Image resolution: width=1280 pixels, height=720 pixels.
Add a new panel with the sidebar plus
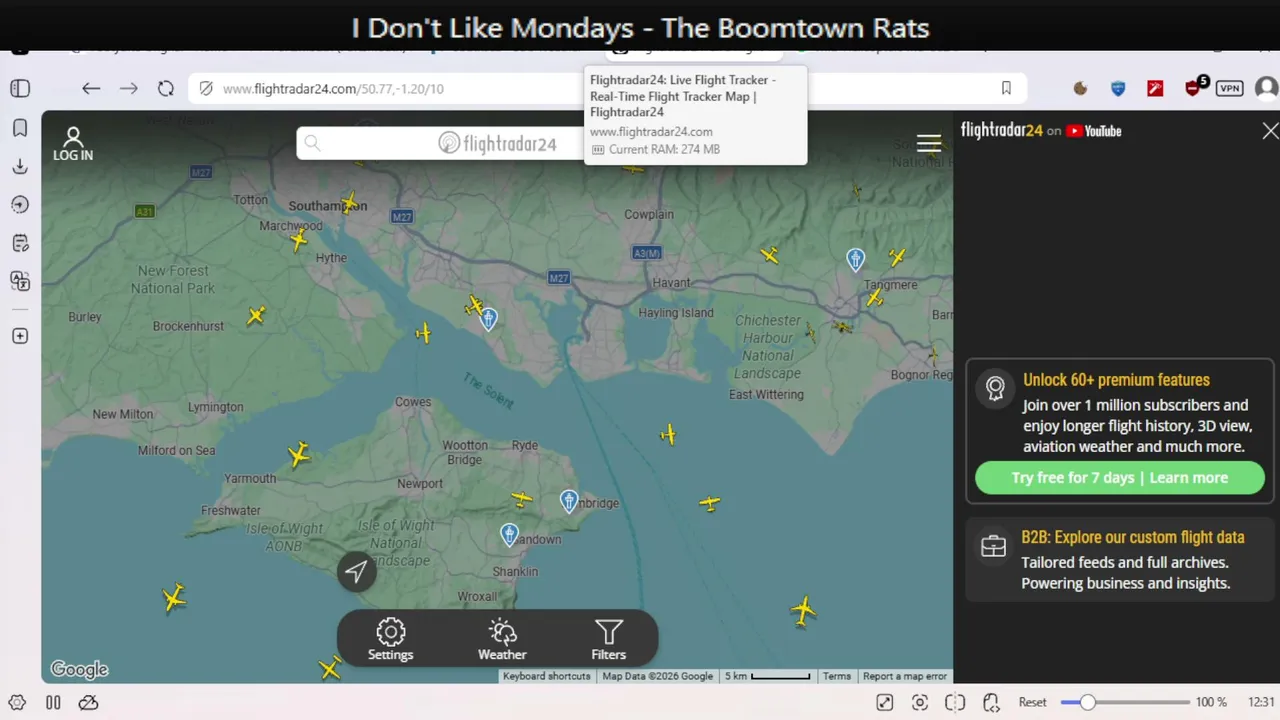(x=20, y=336)
